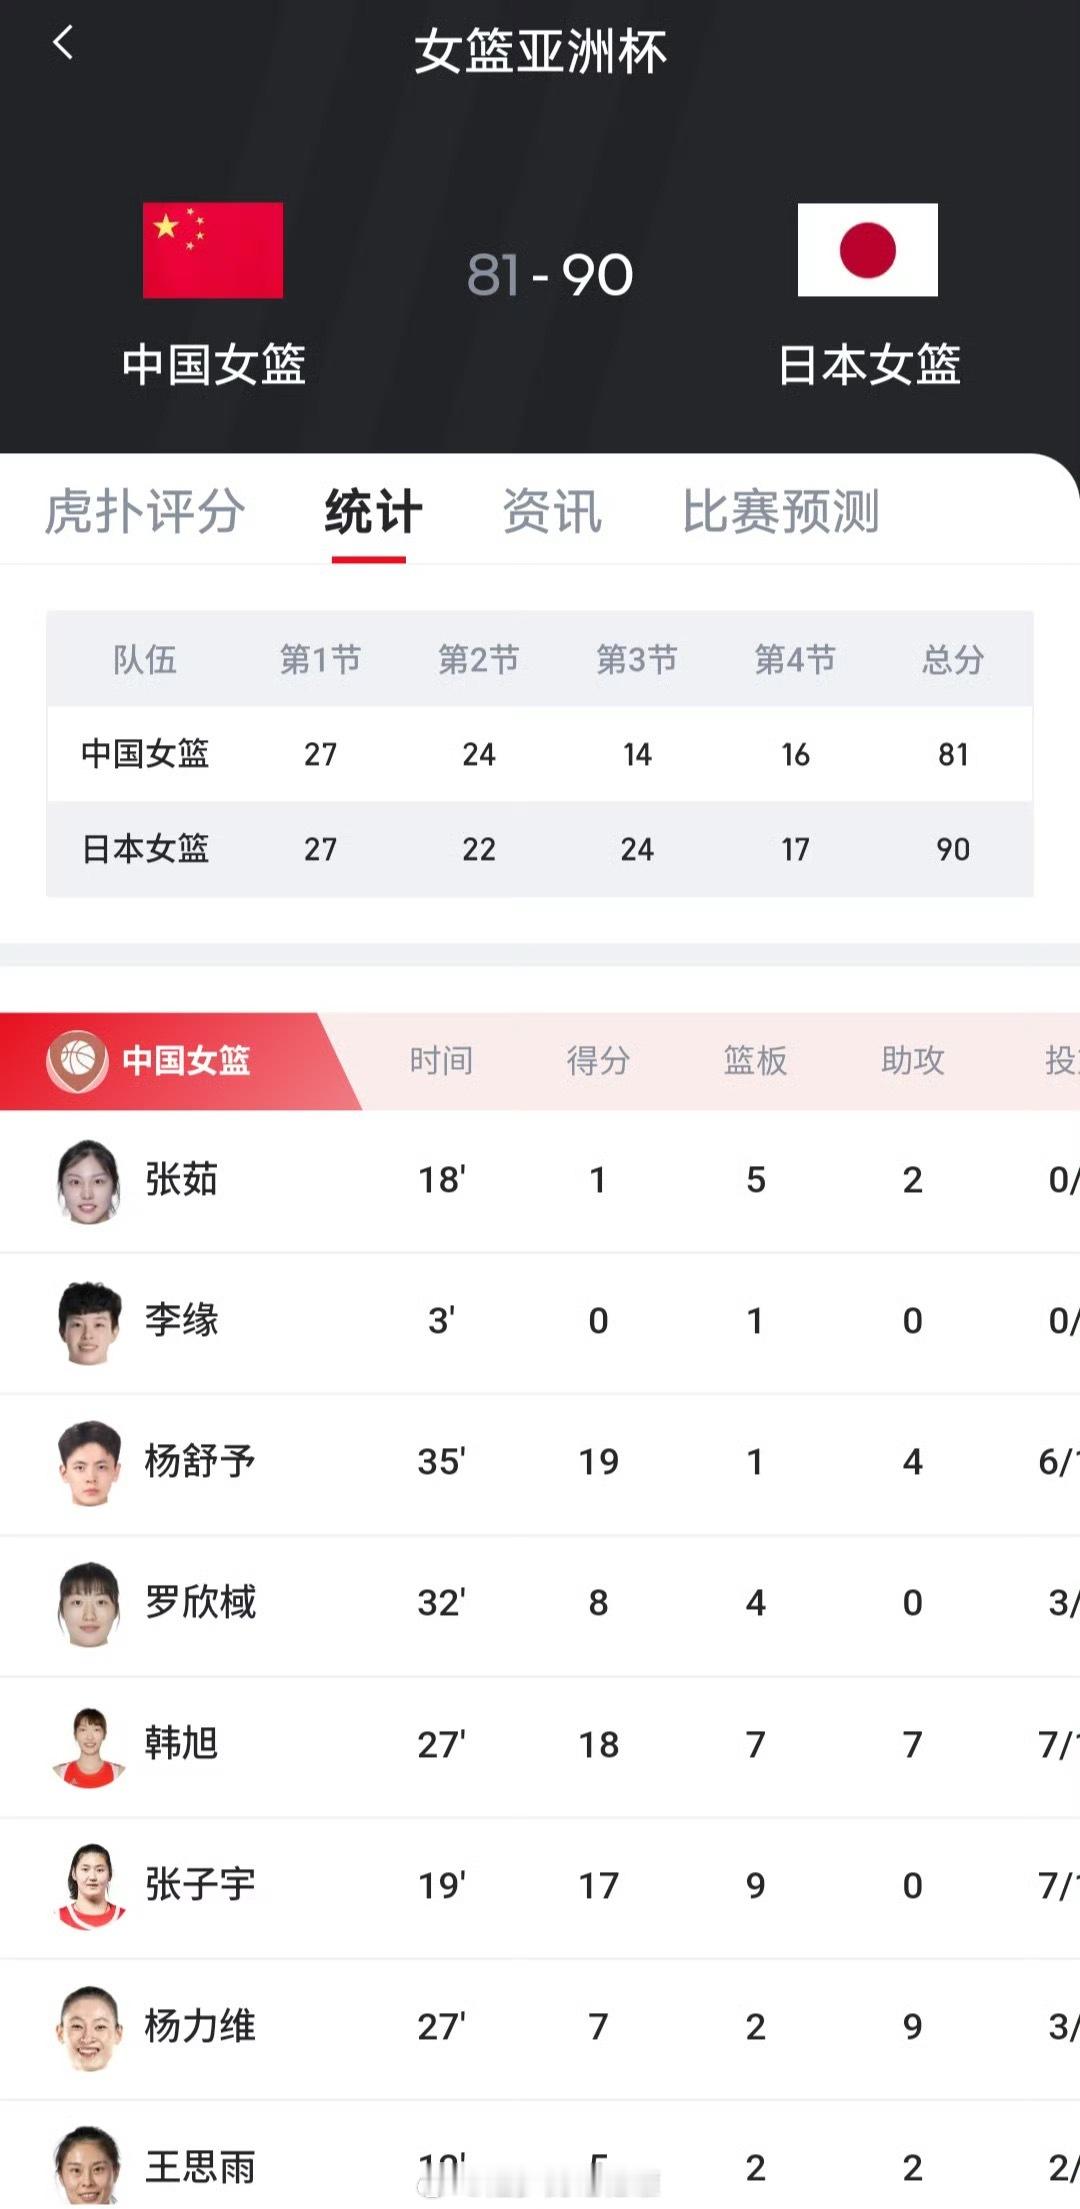The width and height of the screenshot is (1080, 2209).
Task: Tap the 日本女篮 team name under flag
Action: click(x=869, y=365)
